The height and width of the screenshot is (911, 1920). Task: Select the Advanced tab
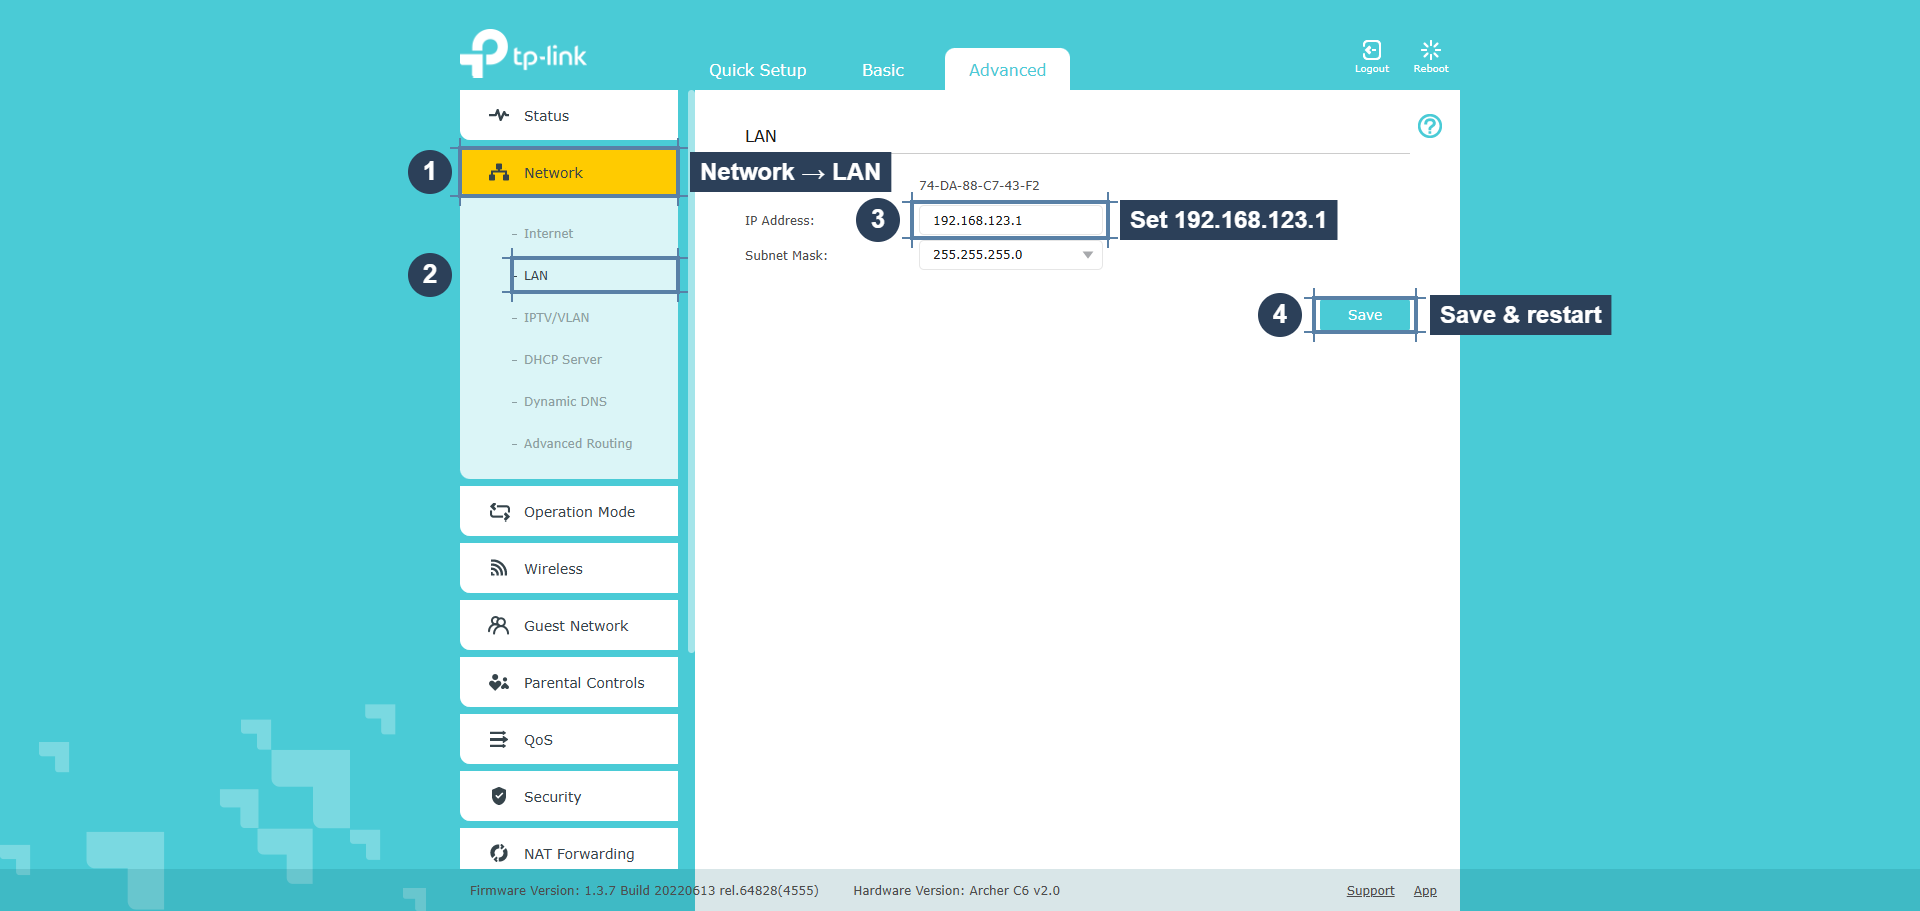[x=1007, y=70]
